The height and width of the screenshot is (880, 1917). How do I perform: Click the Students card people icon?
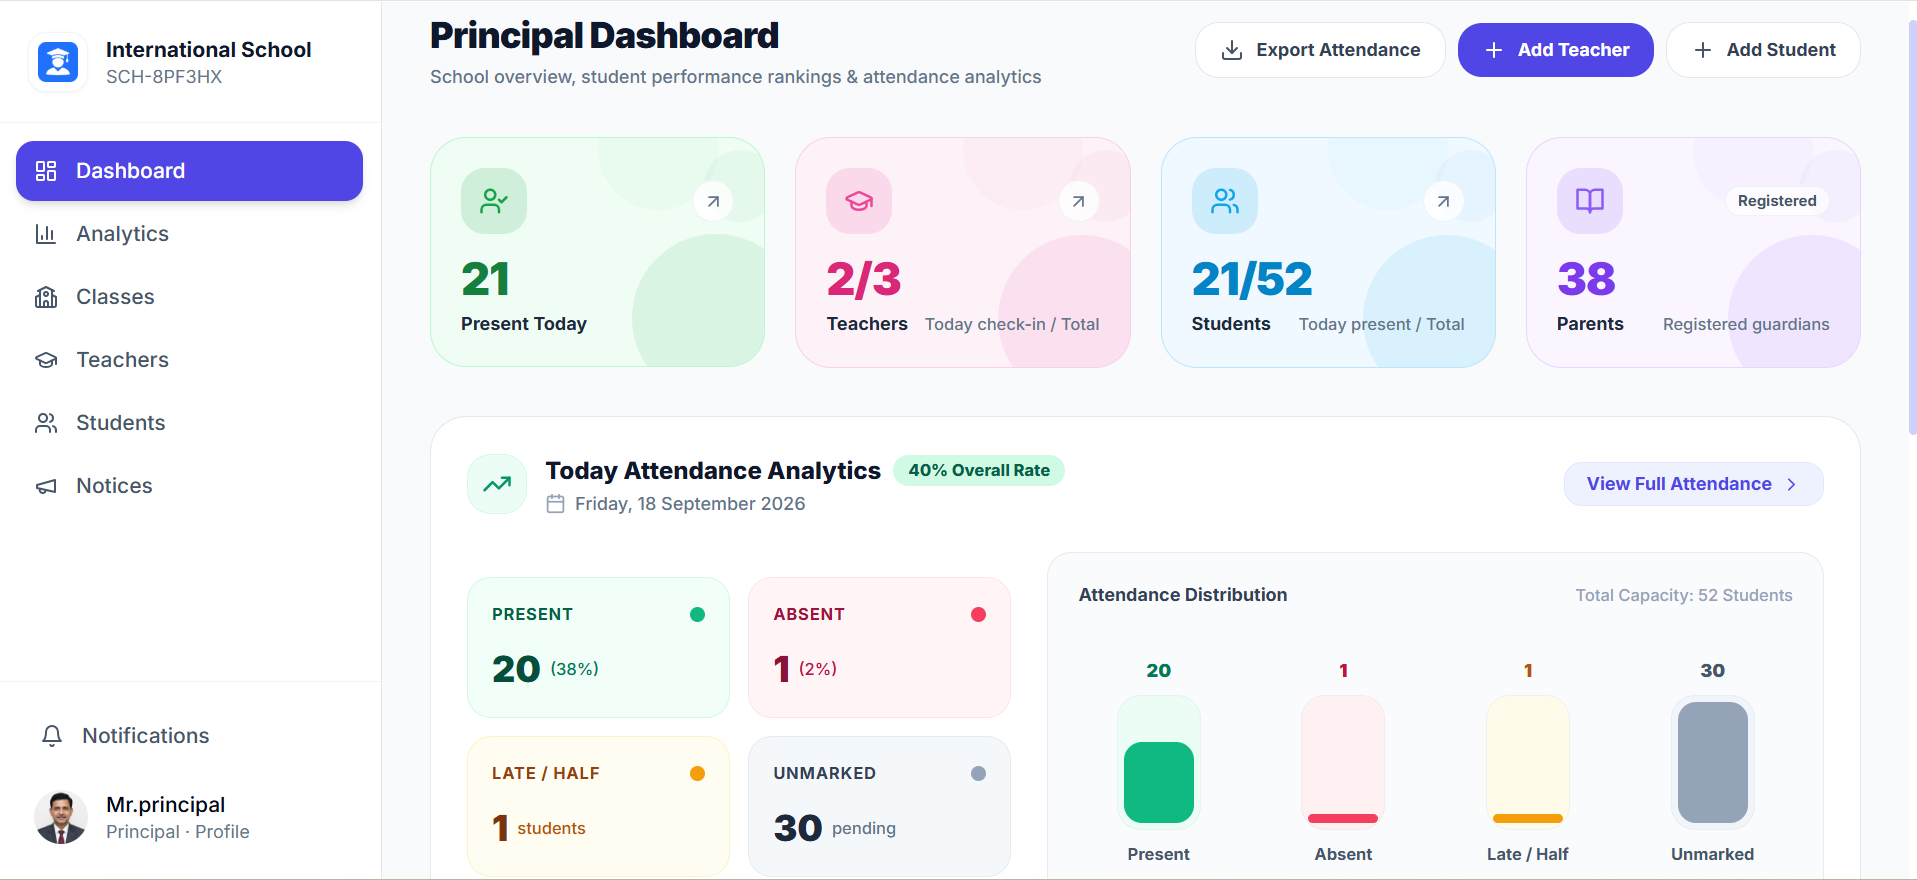click(x=1225, y=201)
